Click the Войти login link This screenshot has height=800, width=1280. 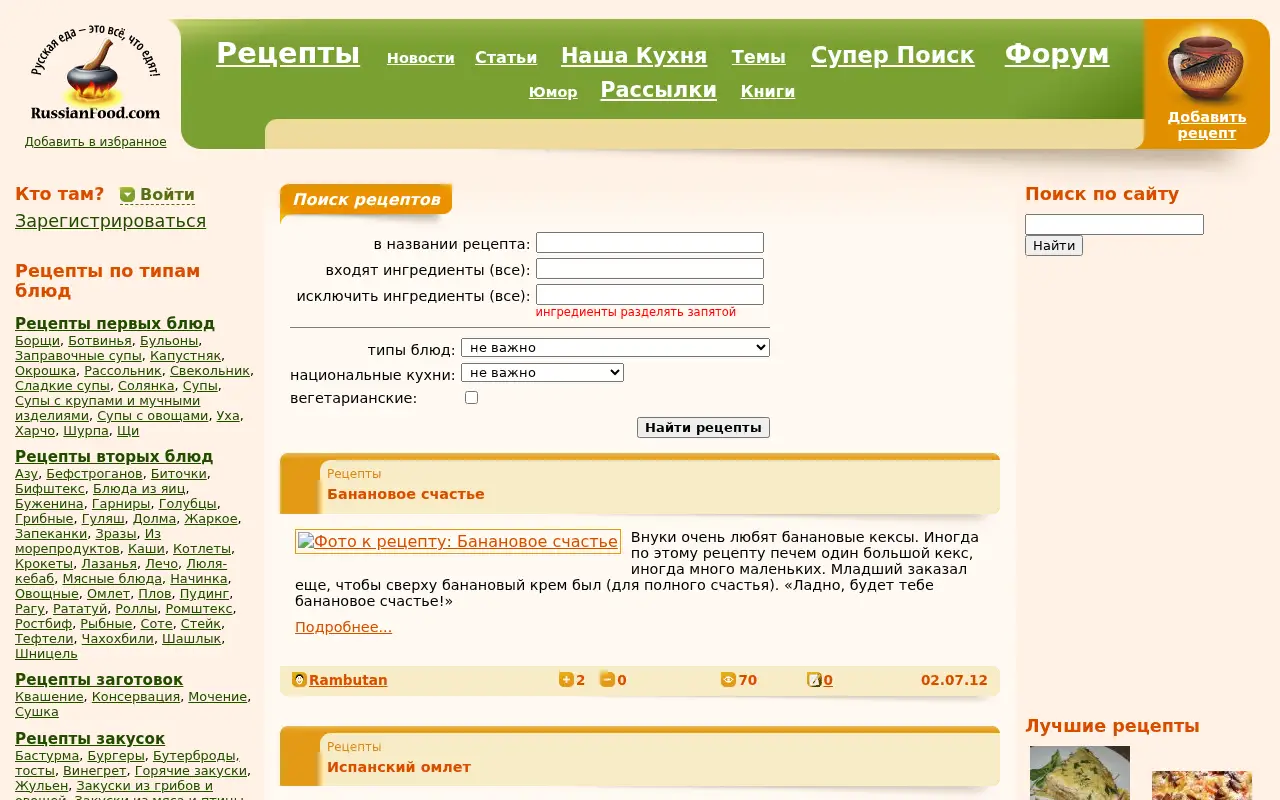(167, 195)
